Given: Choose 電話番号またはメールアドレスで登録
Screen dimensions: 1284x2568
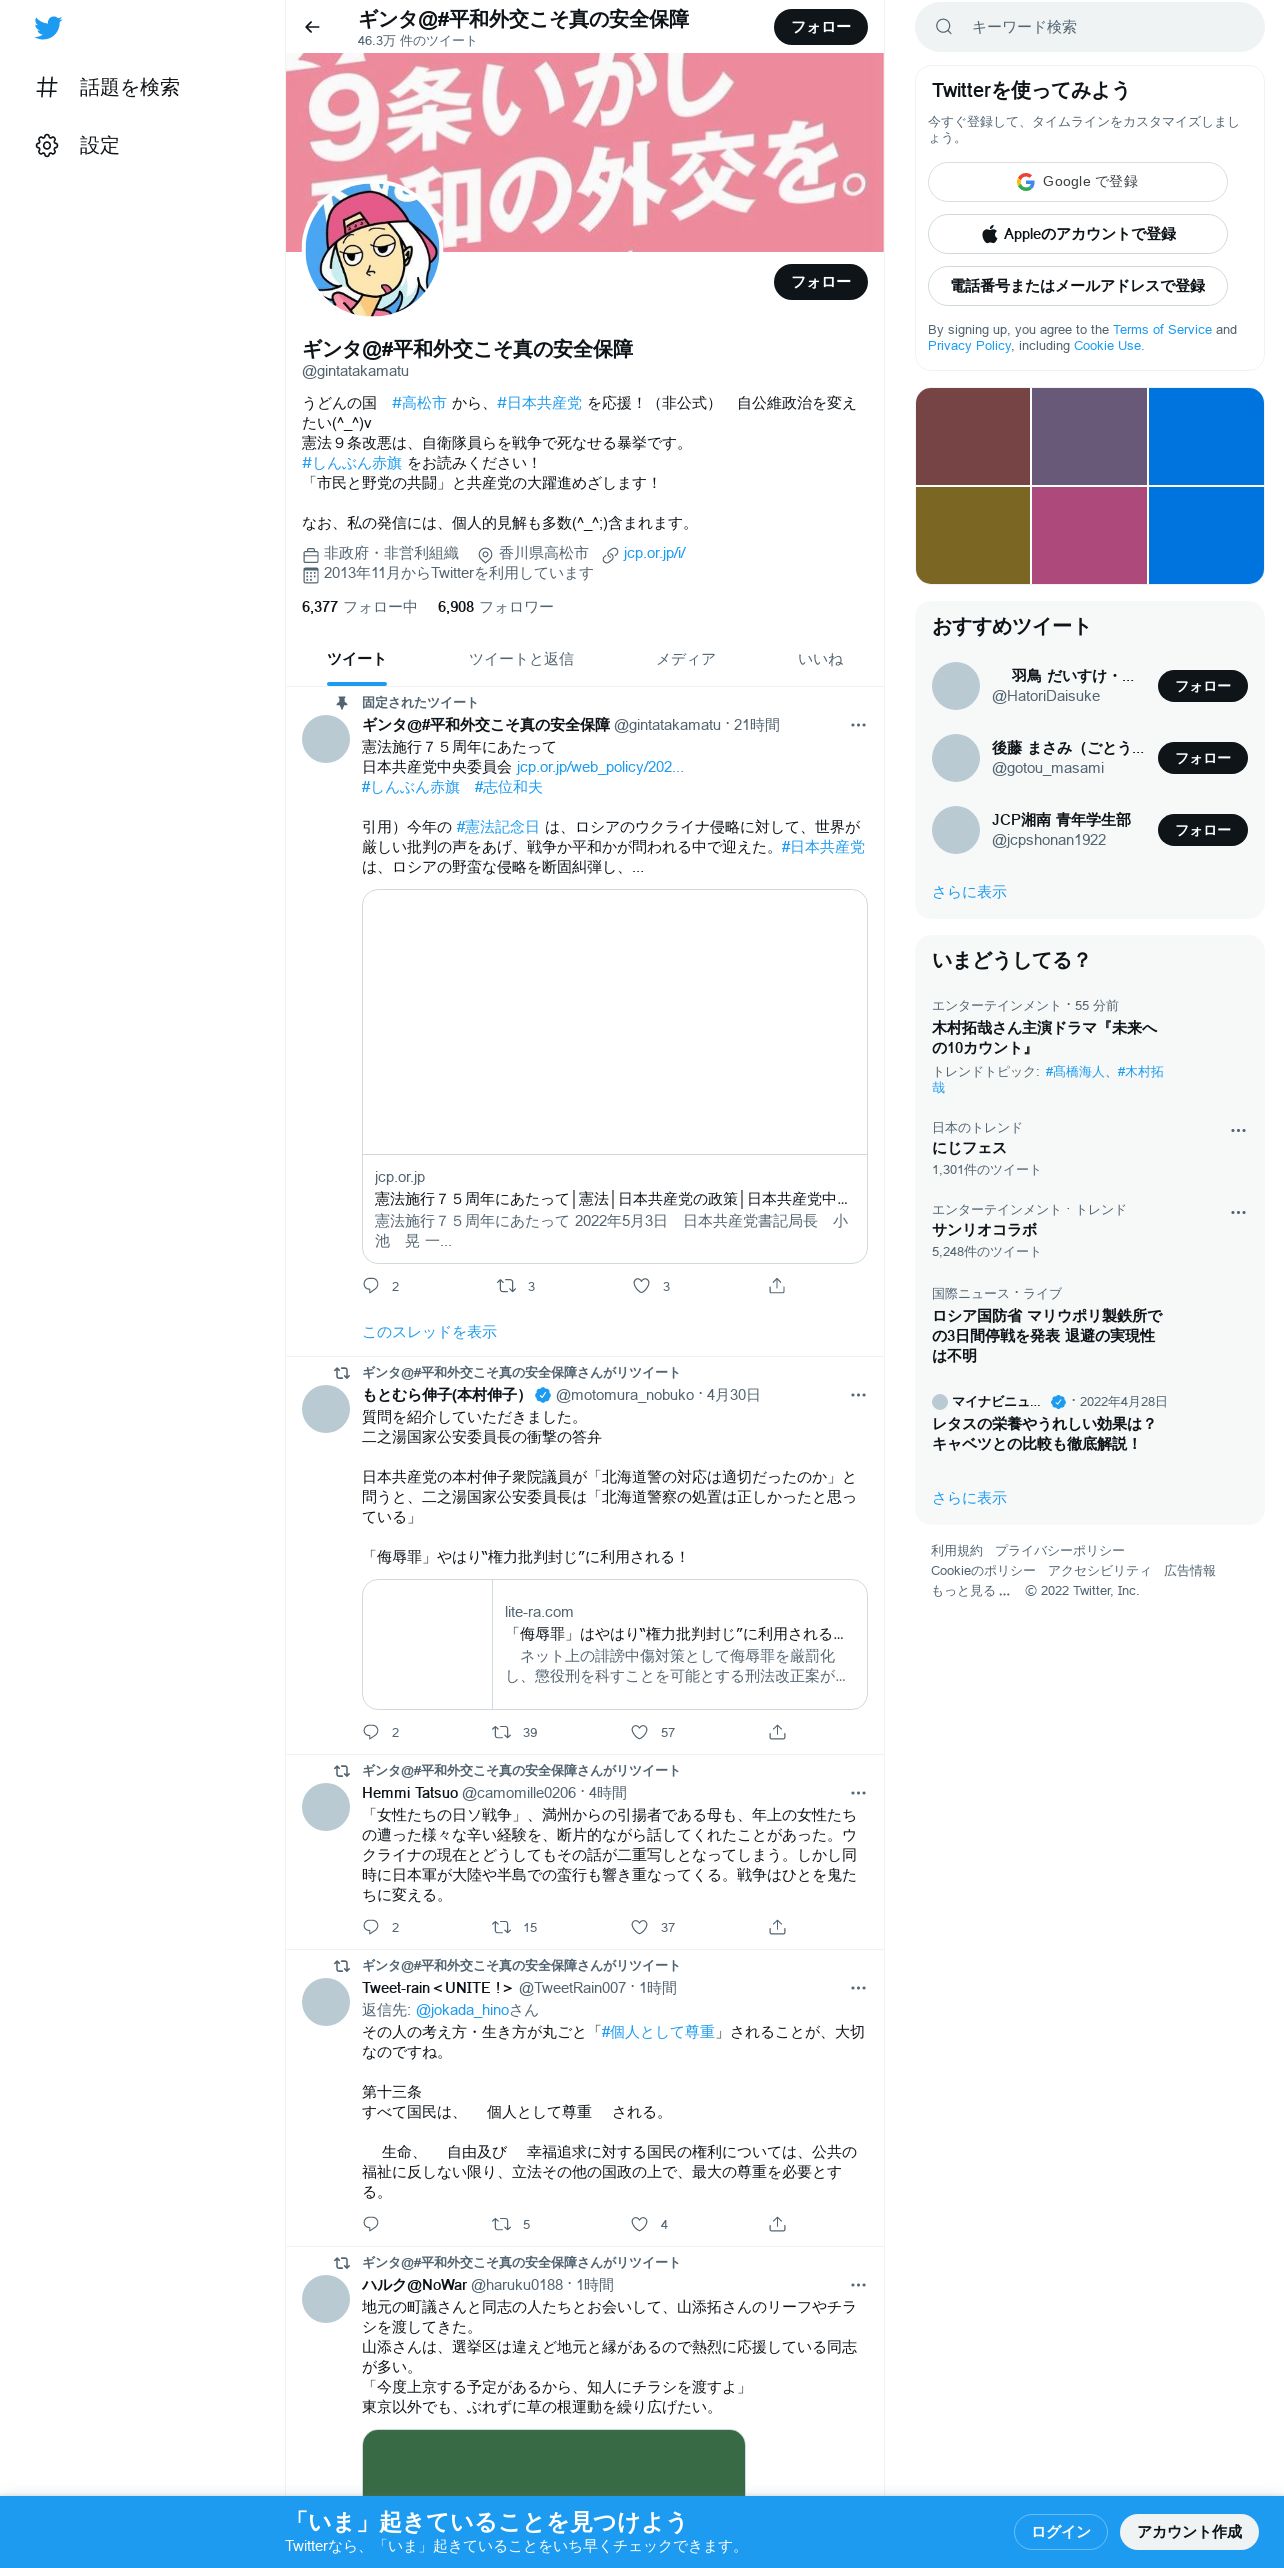Looking at the screenshot, I should tap(1077, 285).
